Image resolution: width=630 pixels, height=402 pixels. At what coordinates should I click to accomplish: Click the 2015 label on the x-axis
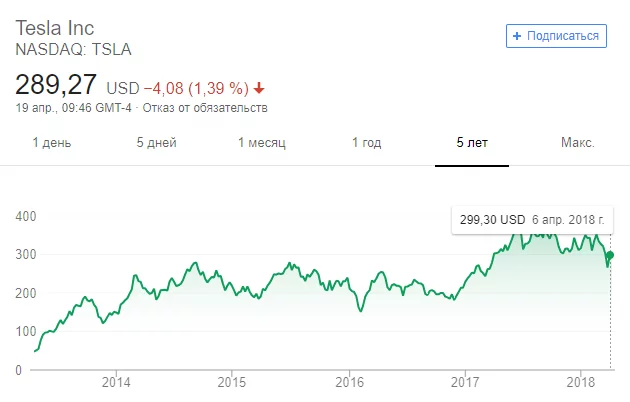[232, 382]
